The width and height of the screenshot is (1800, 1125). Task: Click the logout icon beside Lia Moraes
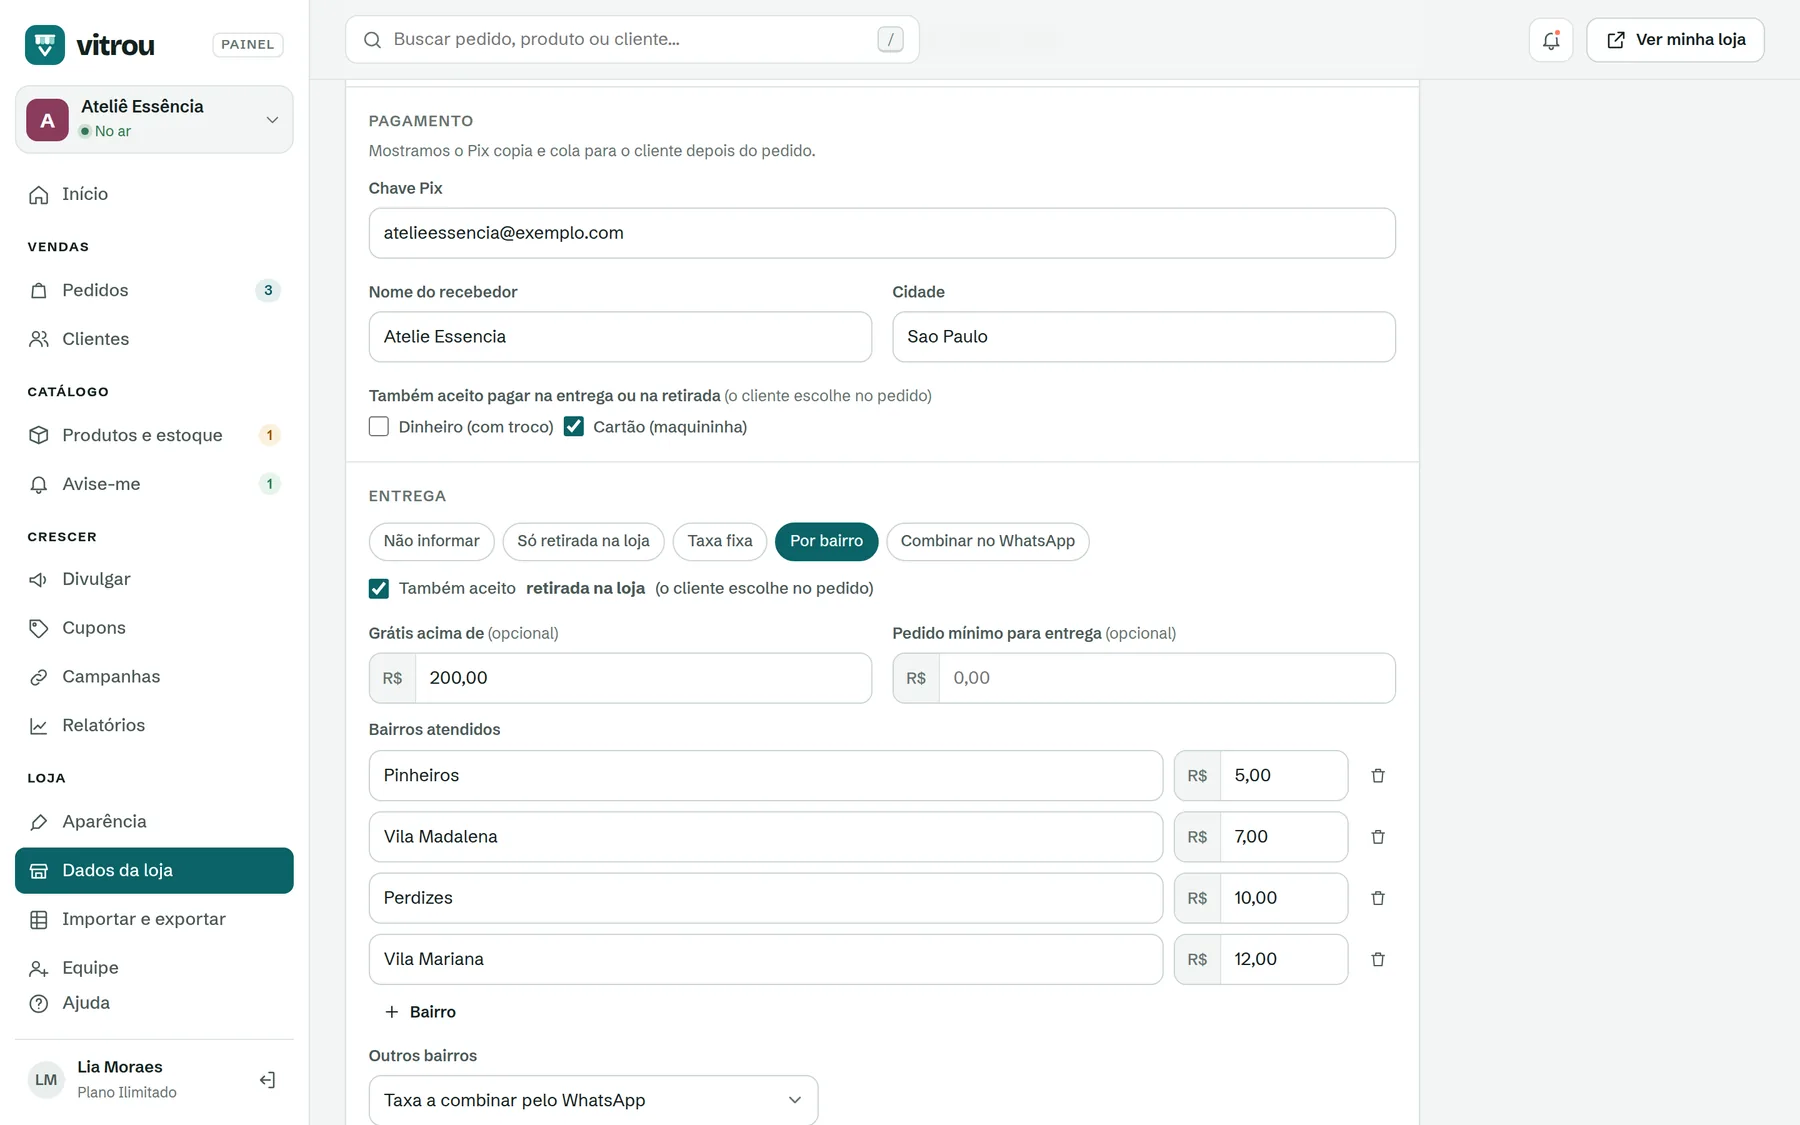267,1080
